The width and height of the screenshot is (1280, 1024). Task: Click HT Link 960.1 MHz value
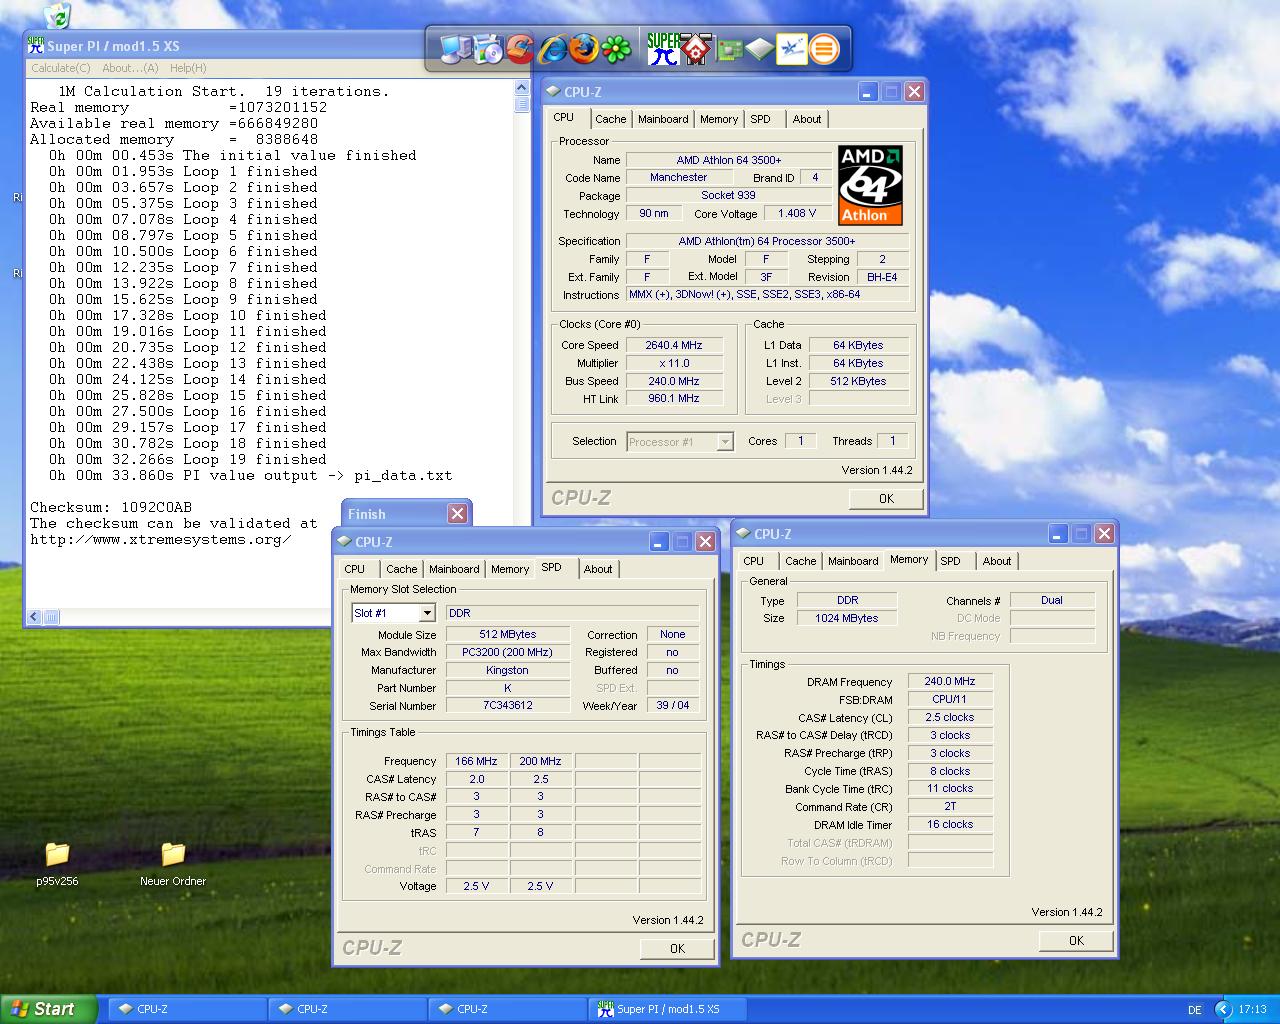point(674,398)
